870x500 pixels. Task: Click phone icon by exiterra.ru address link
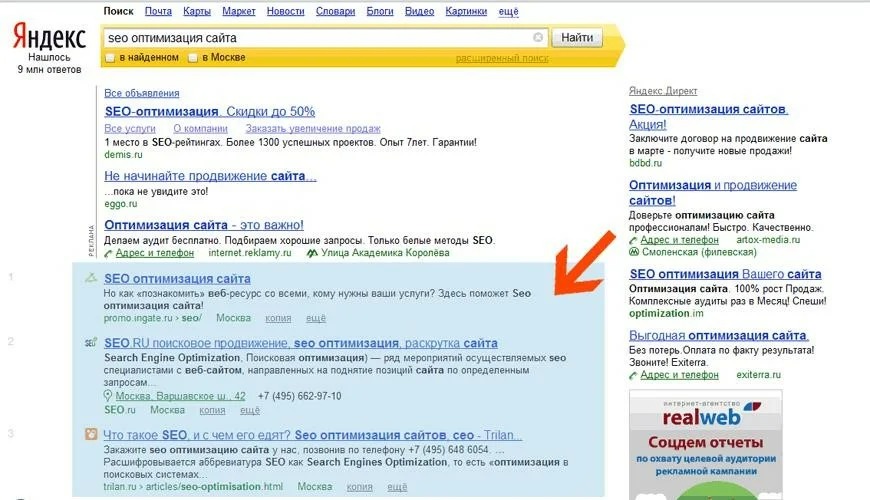(x=633, y=376)
